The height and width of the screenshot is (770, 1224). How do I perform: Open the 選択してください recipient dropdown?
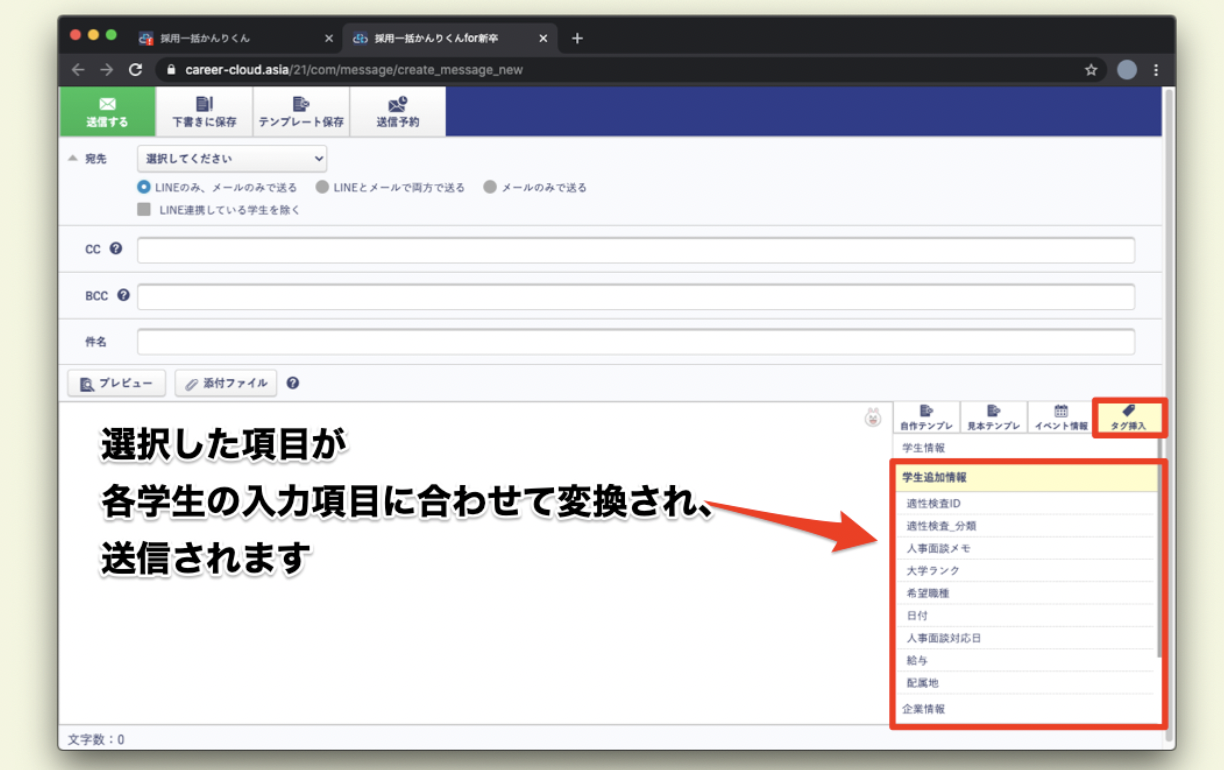(231, 159)
